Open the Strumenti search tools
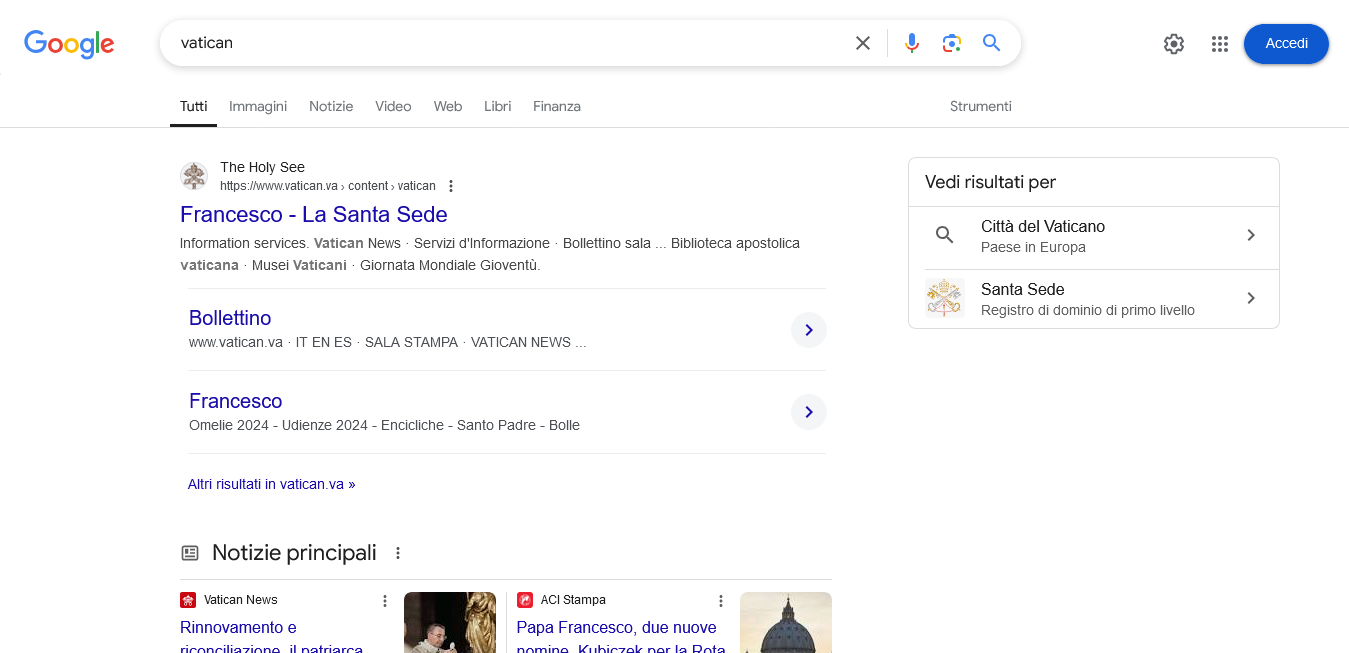1349x653 pixels. (980, 106)
